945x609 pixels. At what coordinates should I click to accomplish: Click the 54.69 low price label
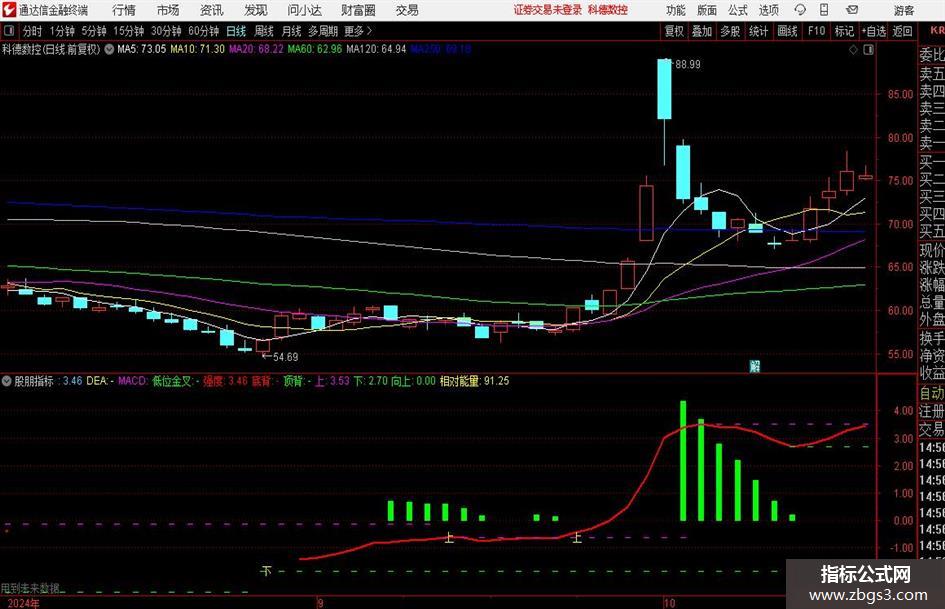point(286,357)
